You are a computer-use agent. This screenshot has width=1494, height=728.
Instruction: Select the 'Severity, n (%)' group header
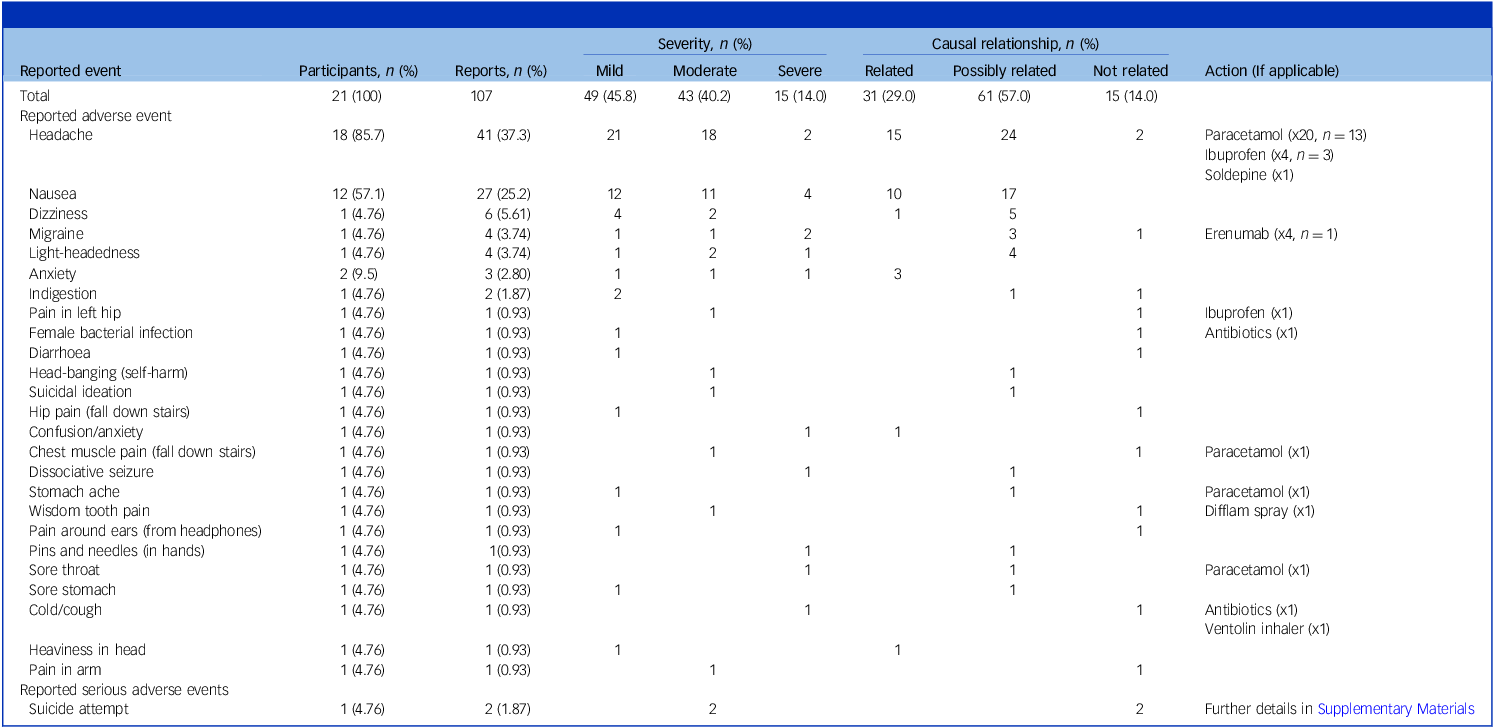pos(704,45)
